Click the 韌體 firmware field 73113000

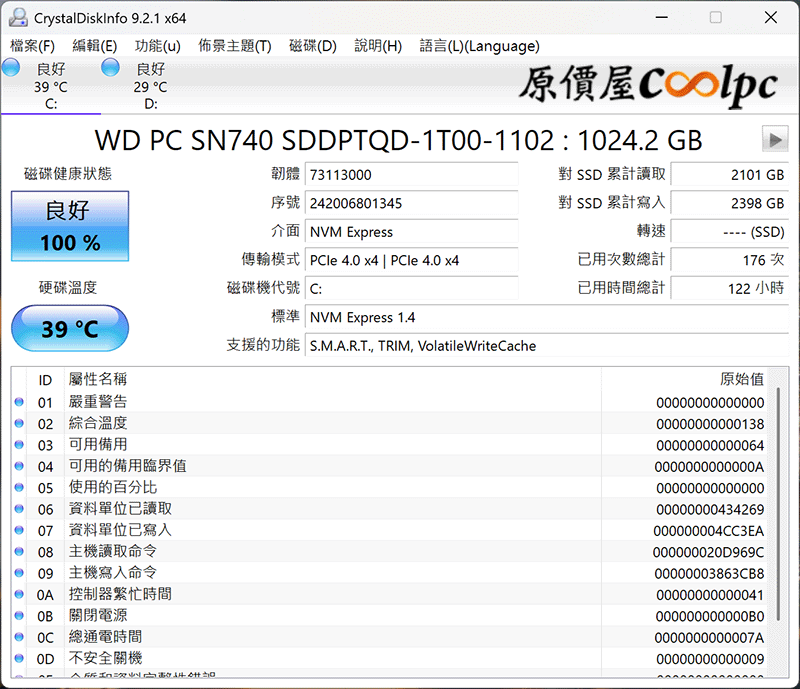411,175
